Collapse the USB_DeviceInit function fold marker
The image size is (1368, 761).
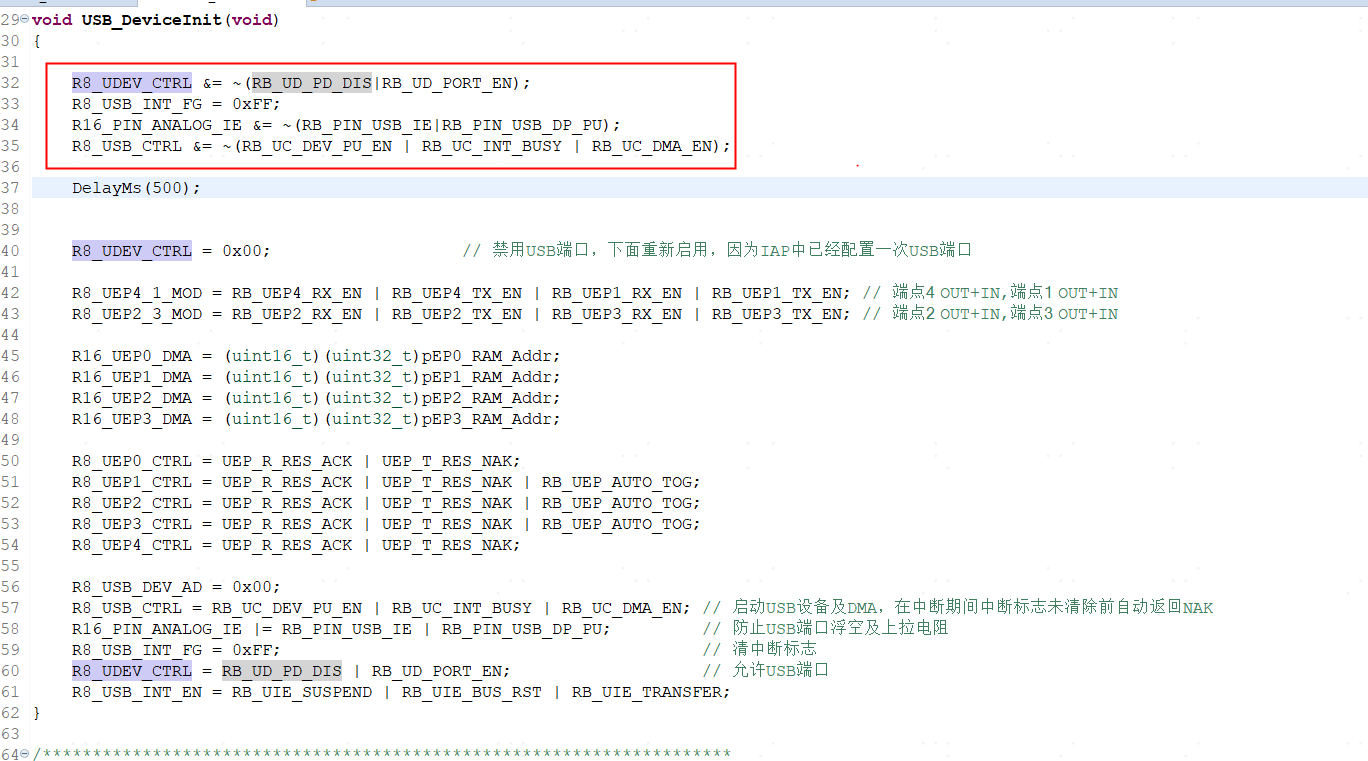25,20
